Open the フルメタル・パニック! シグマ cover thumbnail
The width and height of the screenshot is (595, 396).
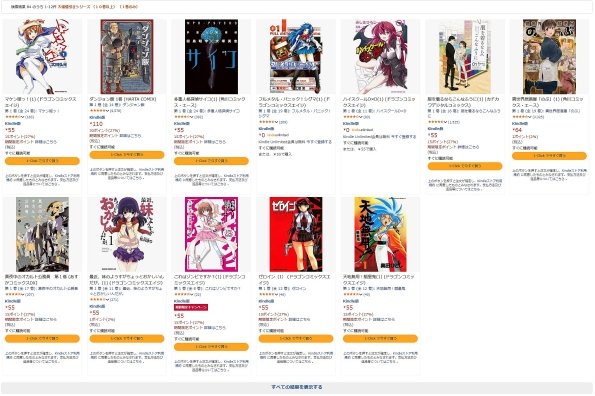point(296,57)
